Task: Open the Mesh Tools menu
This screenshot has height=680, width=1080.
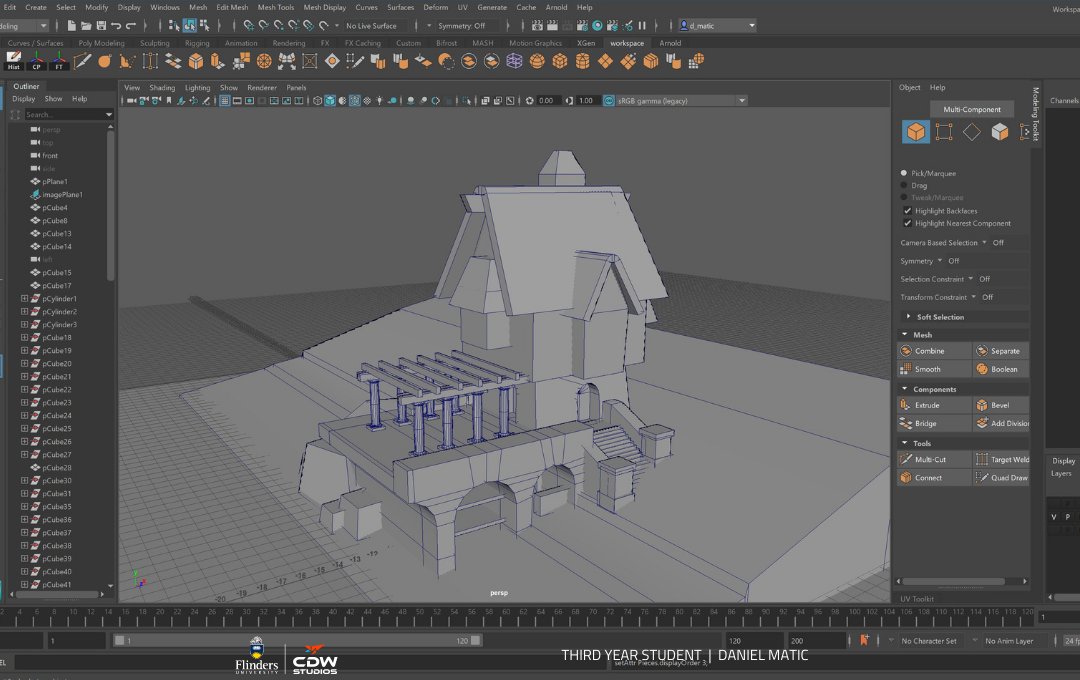Action: click(x=276, y=7)
